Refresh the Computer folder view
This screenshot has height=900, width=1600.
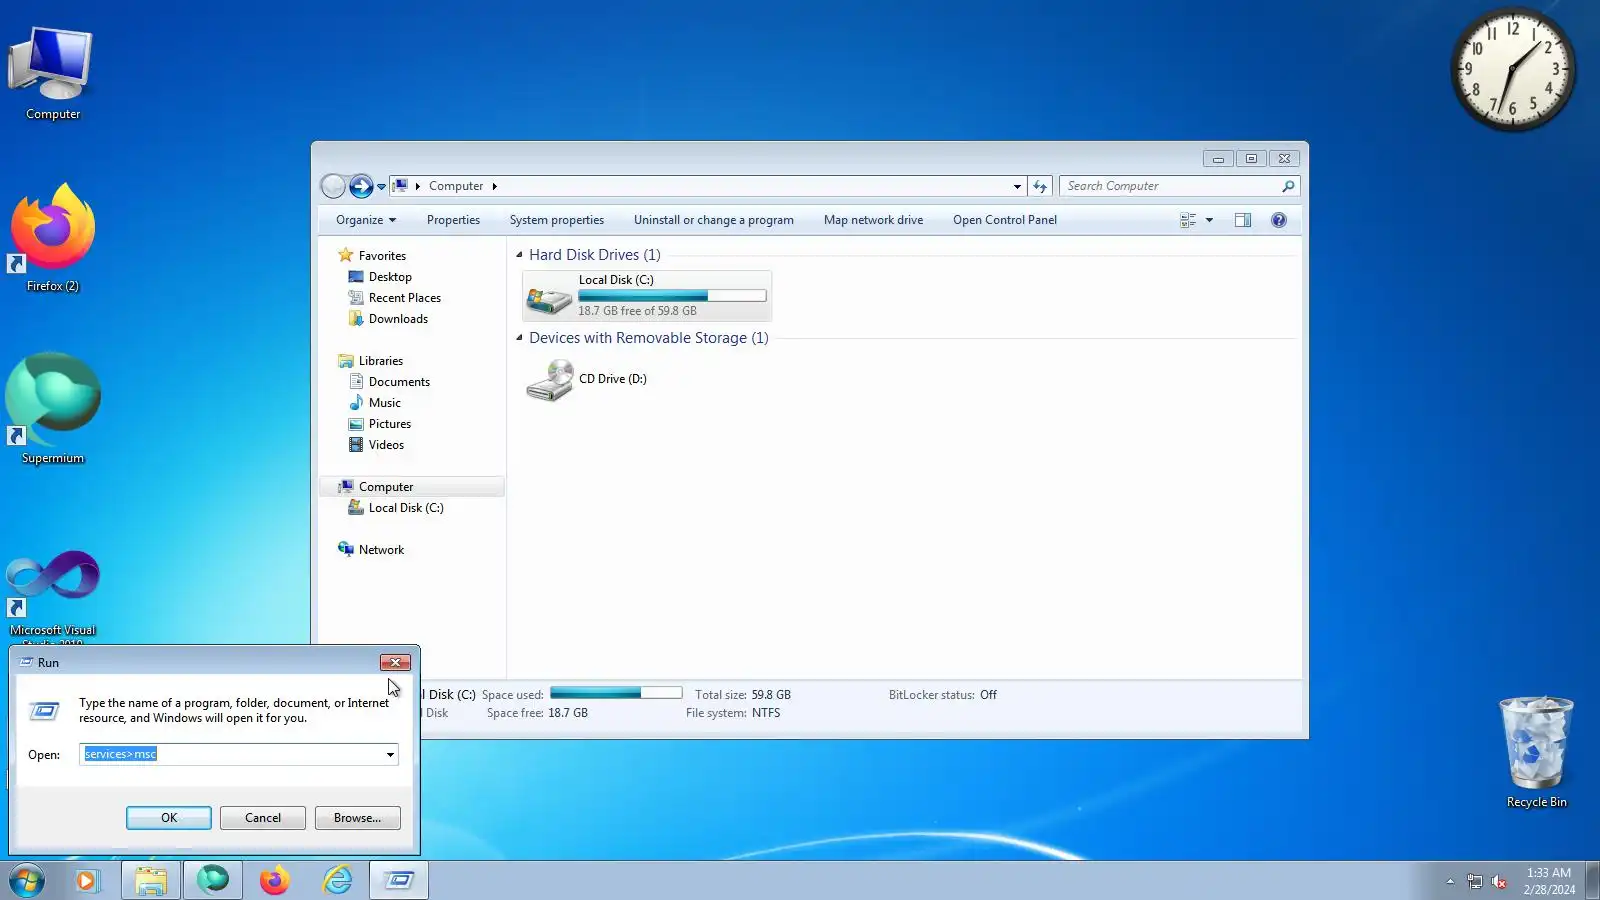(1040, 186)
